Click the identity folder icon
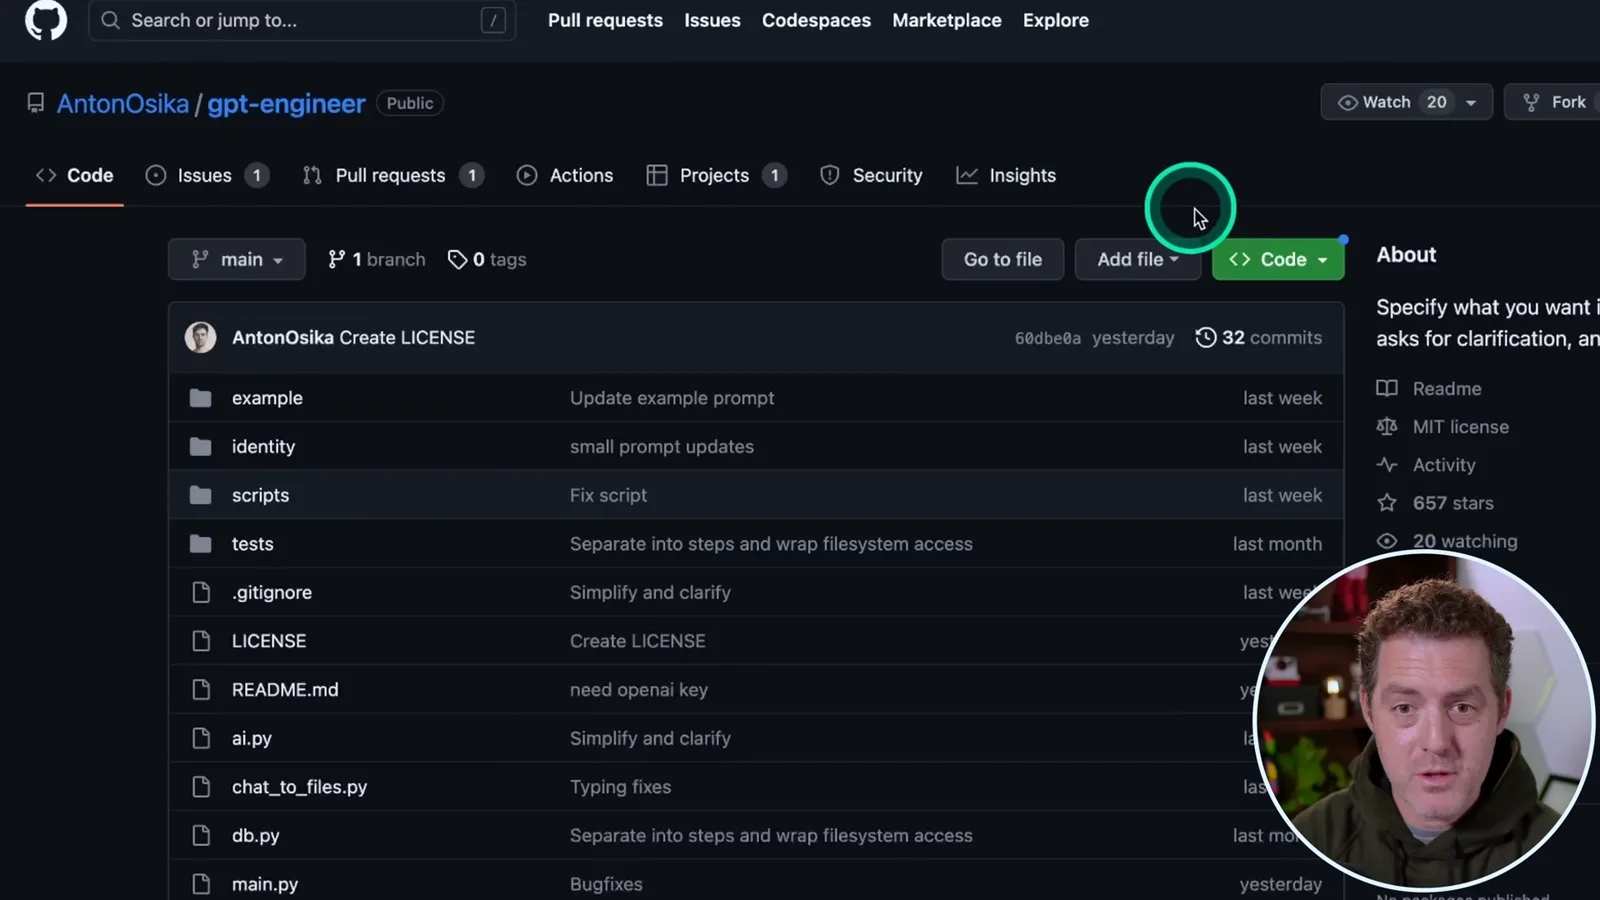This screenshot has width=1600, height=900. (201, 447)
